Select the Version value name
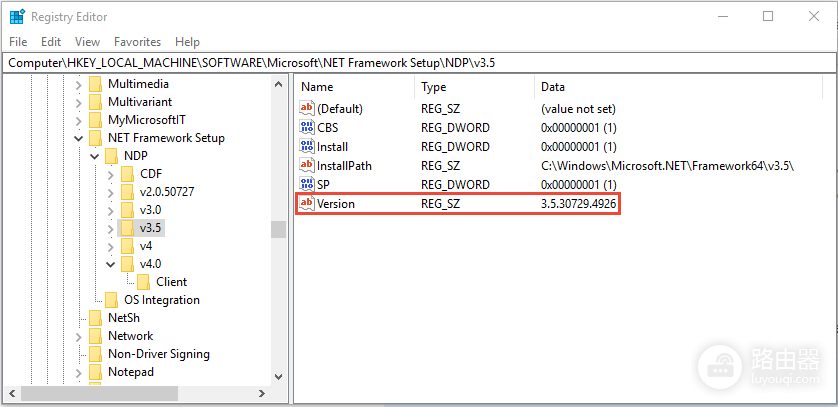 coord(336,204)
